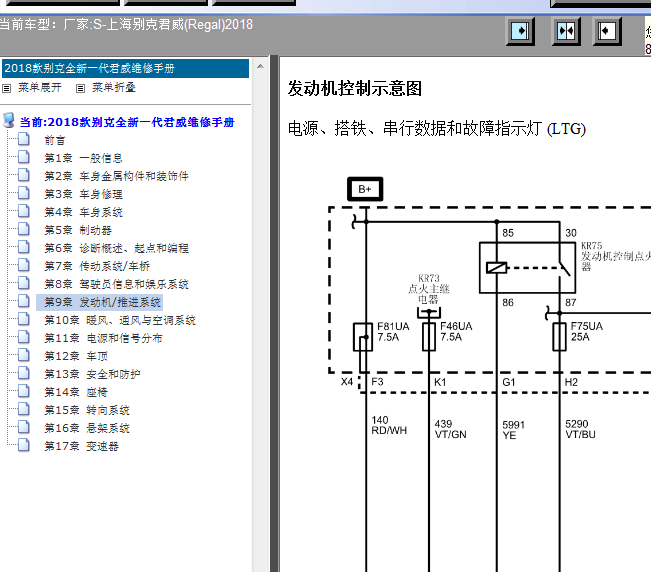This screenshot has height=572, width=651.
Task: Click the page icon beside 第11章
Action: pyautogui.click(x=24, y=337)
